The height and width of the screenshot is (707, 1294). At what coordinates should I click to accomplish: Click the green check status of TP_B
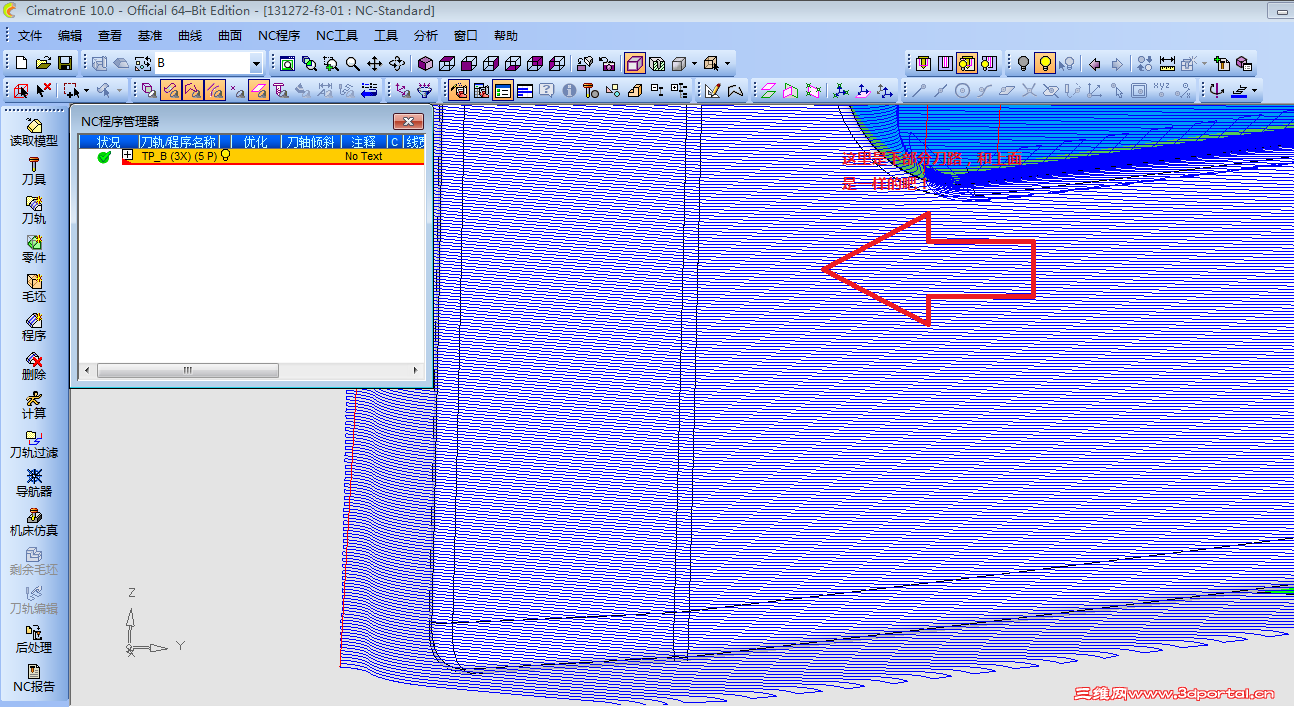coord(104,157)
